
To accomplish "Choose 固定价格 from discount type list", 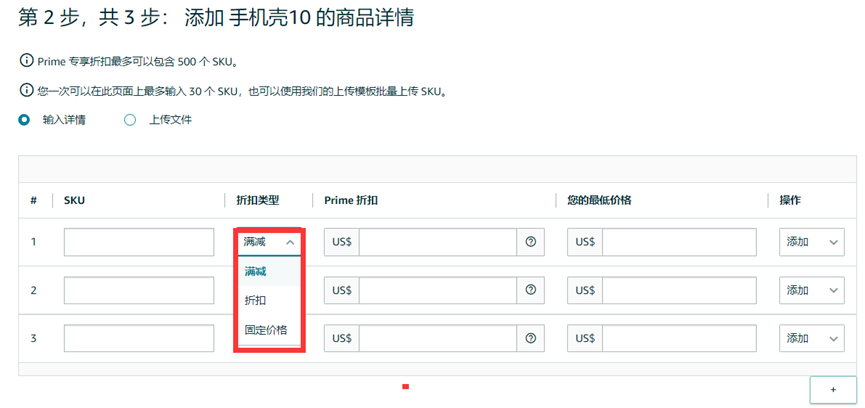I will (266, 329).
